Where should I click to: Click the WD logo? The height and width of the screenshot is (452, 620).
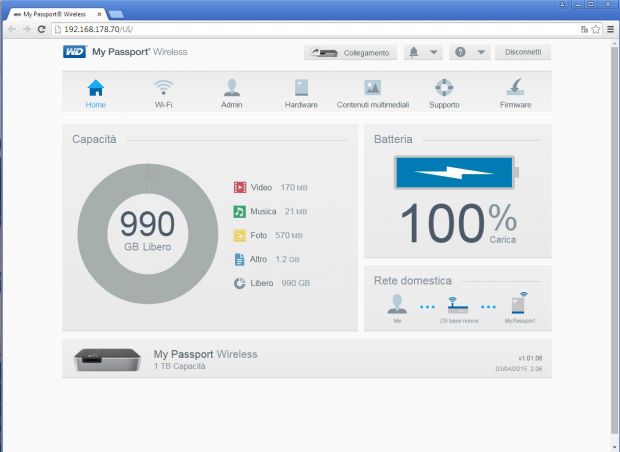[75, 52]
